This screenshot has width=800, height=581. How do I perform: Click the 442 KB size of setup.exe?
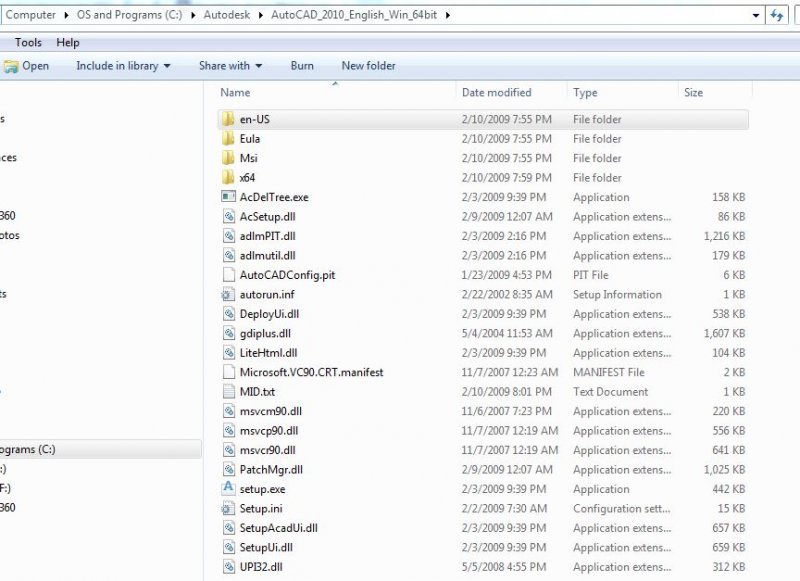point(729,489)
